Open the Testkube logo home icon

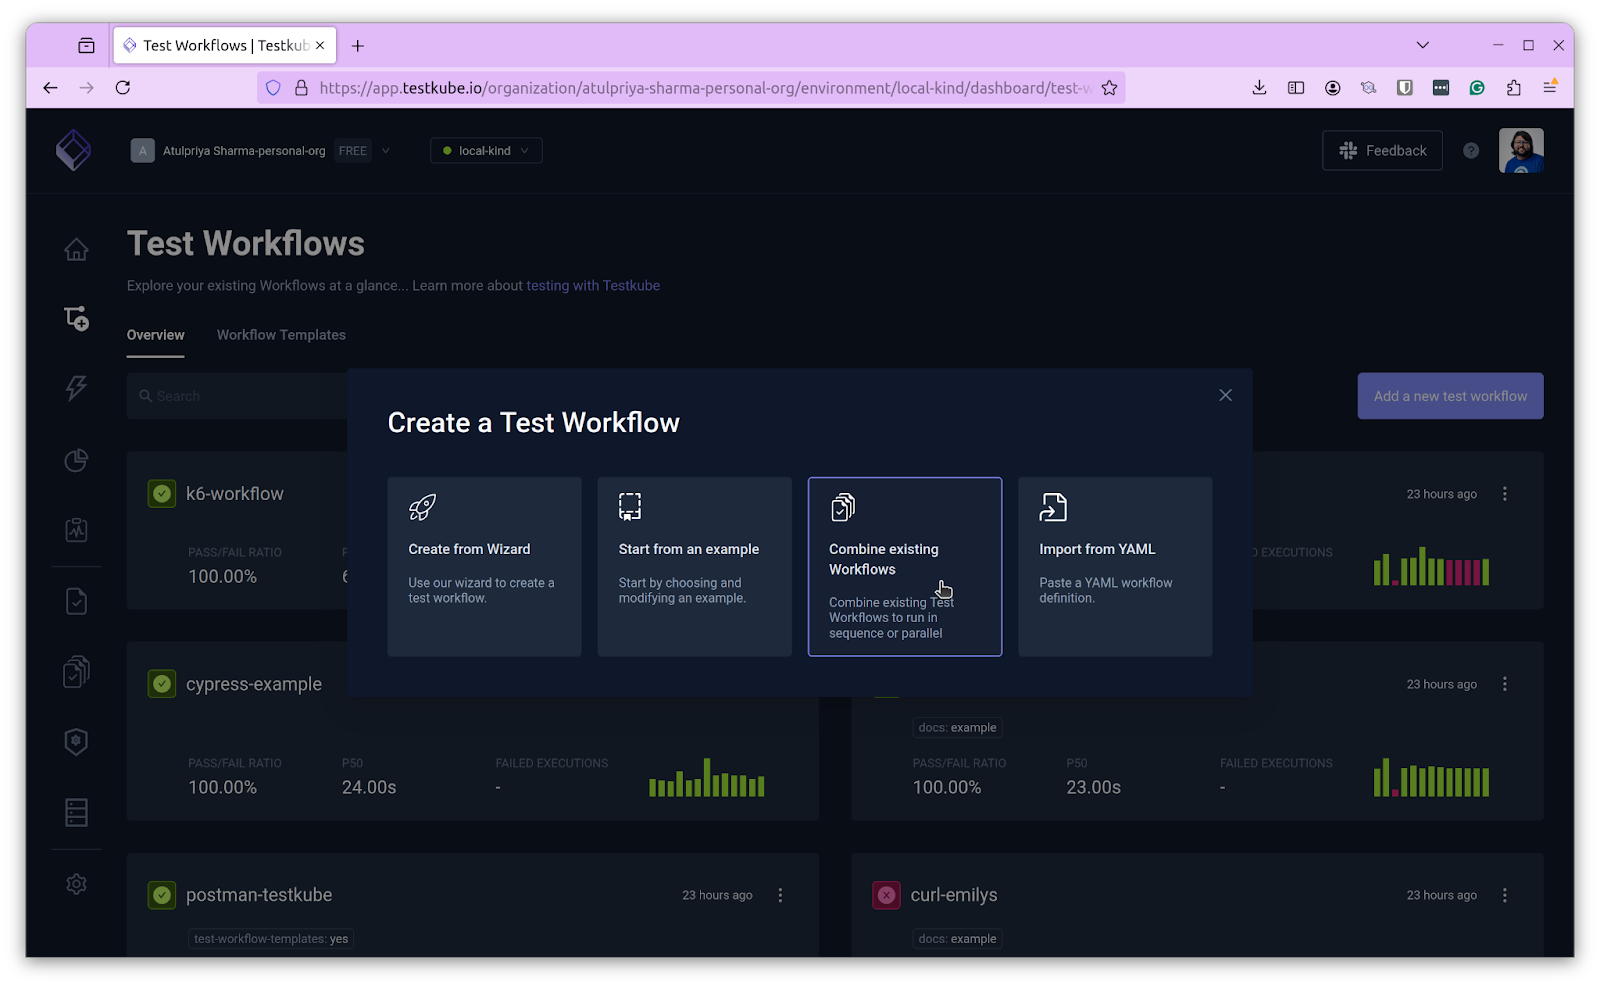point(73,150)
